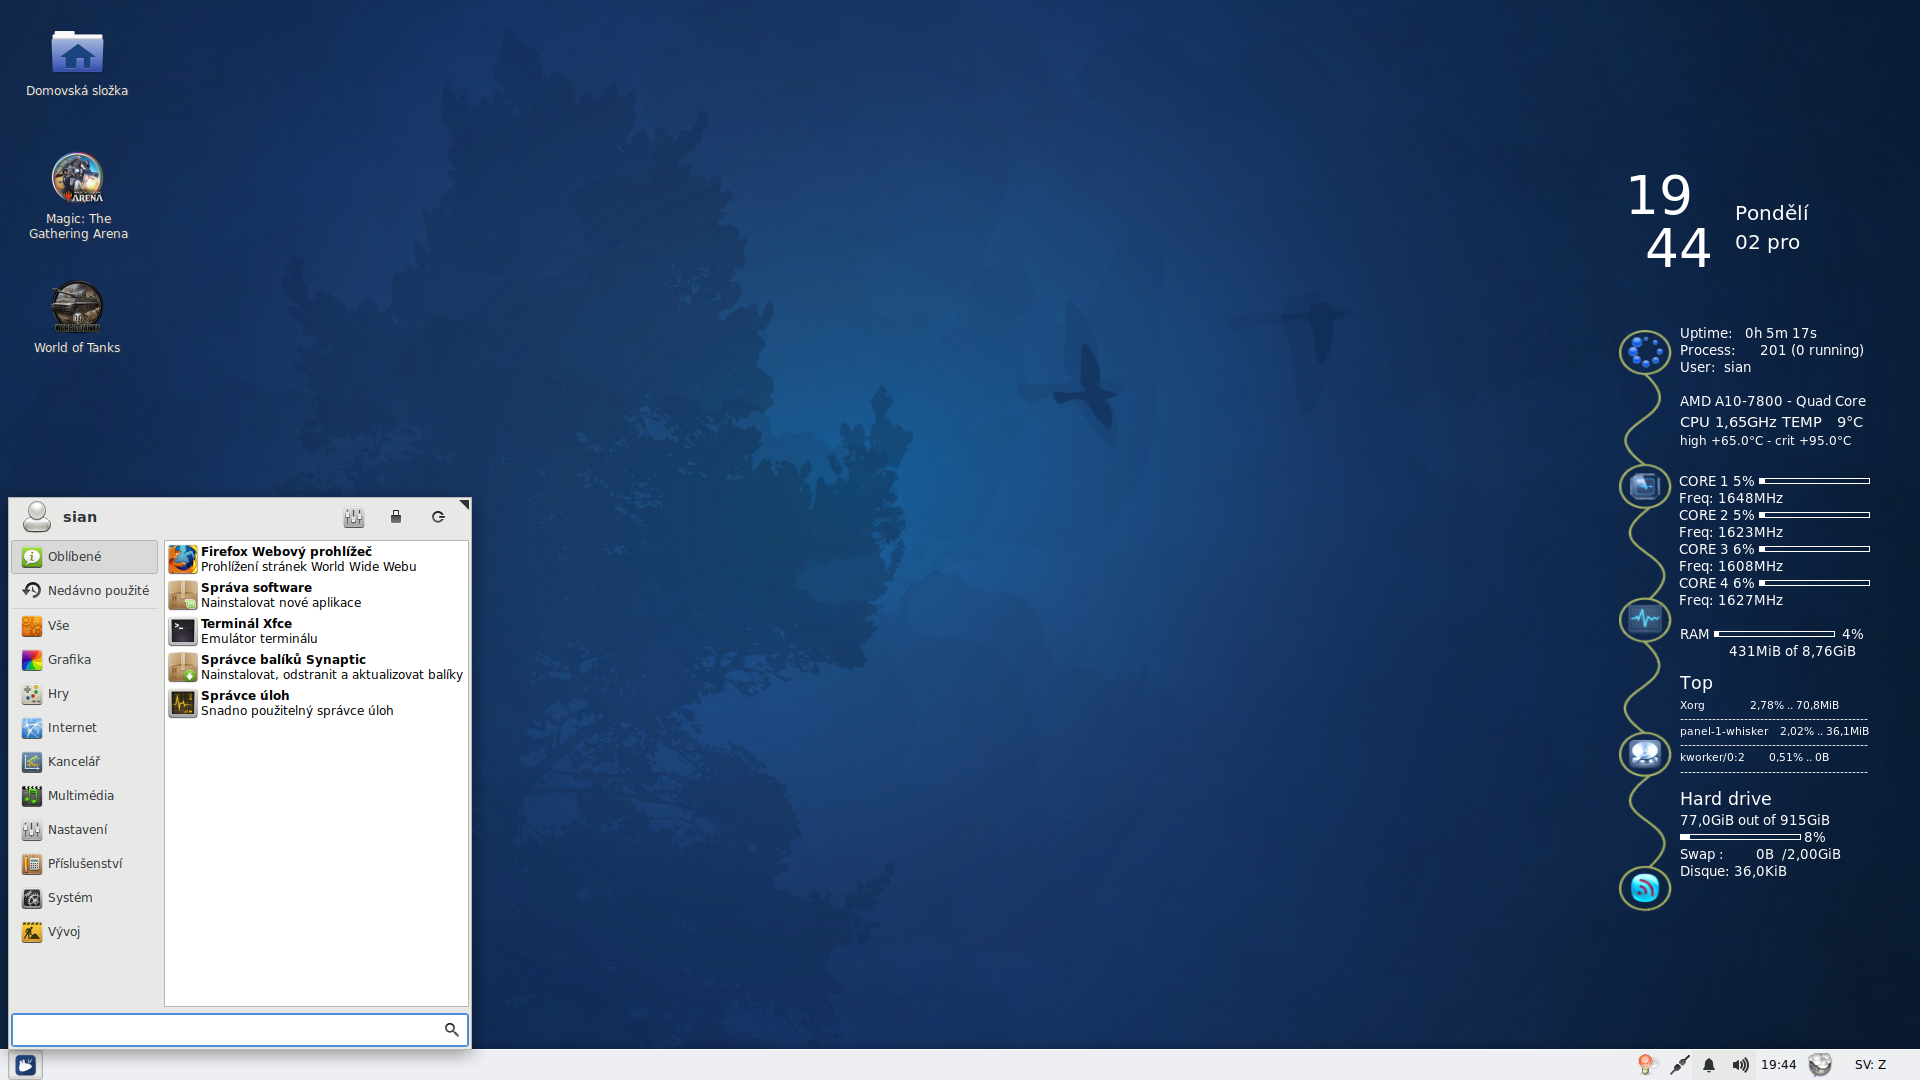
Task: Open the Hry category
Action: pos(58,694)
